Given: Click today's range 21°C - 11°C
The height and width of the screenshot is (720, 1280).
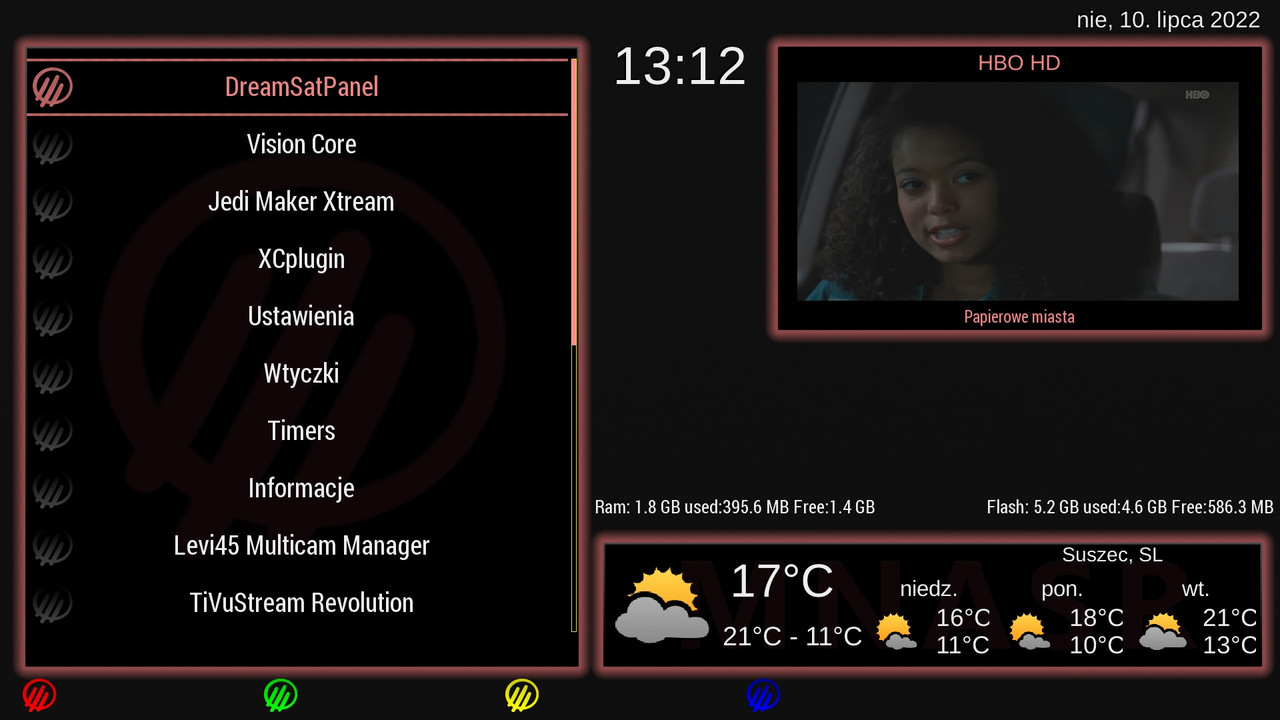Looking at the screenshot, I should click(x=792, y=636).
